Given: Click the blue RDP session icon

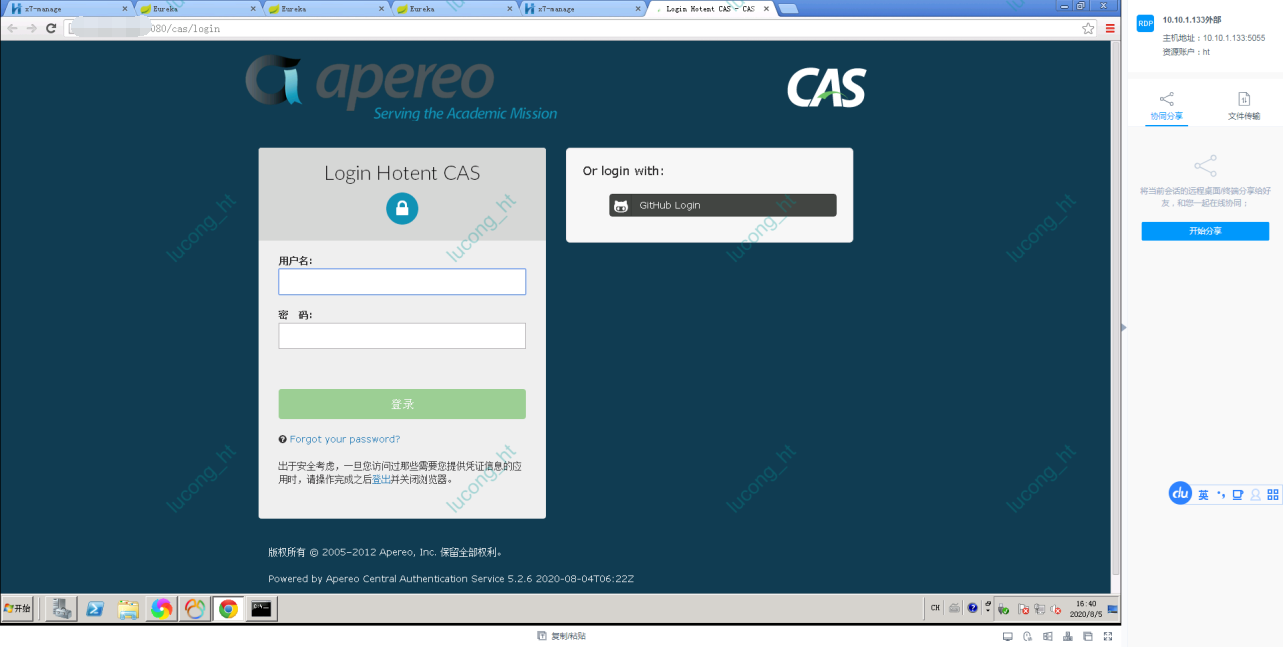Looking at the screenshot, I should tap(1145, 24).
